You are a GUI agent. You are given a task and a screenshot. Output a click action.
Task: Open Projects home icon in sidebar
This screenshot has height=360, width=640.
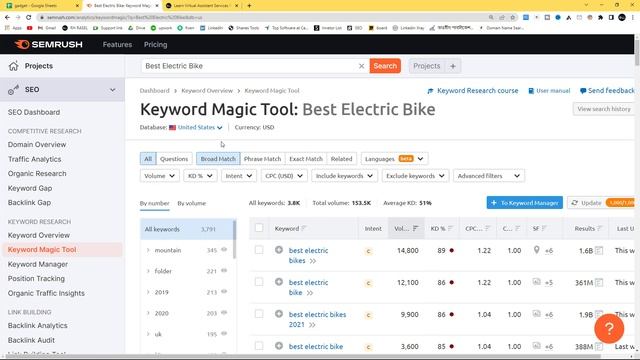tap(13, 66)
